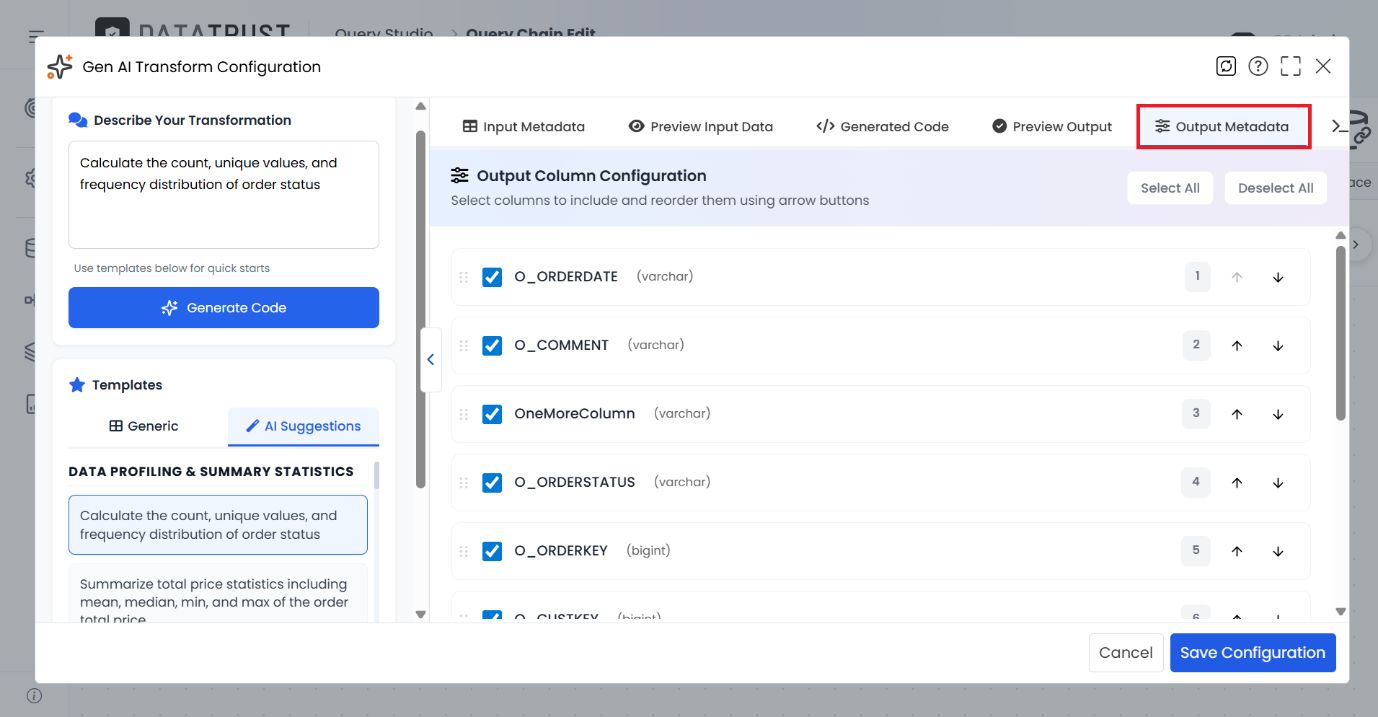Viewport: 1378px width, 717px height.
Task: Grab the O_ORDERSTATUS row drag handle
Action: point(463,482)
